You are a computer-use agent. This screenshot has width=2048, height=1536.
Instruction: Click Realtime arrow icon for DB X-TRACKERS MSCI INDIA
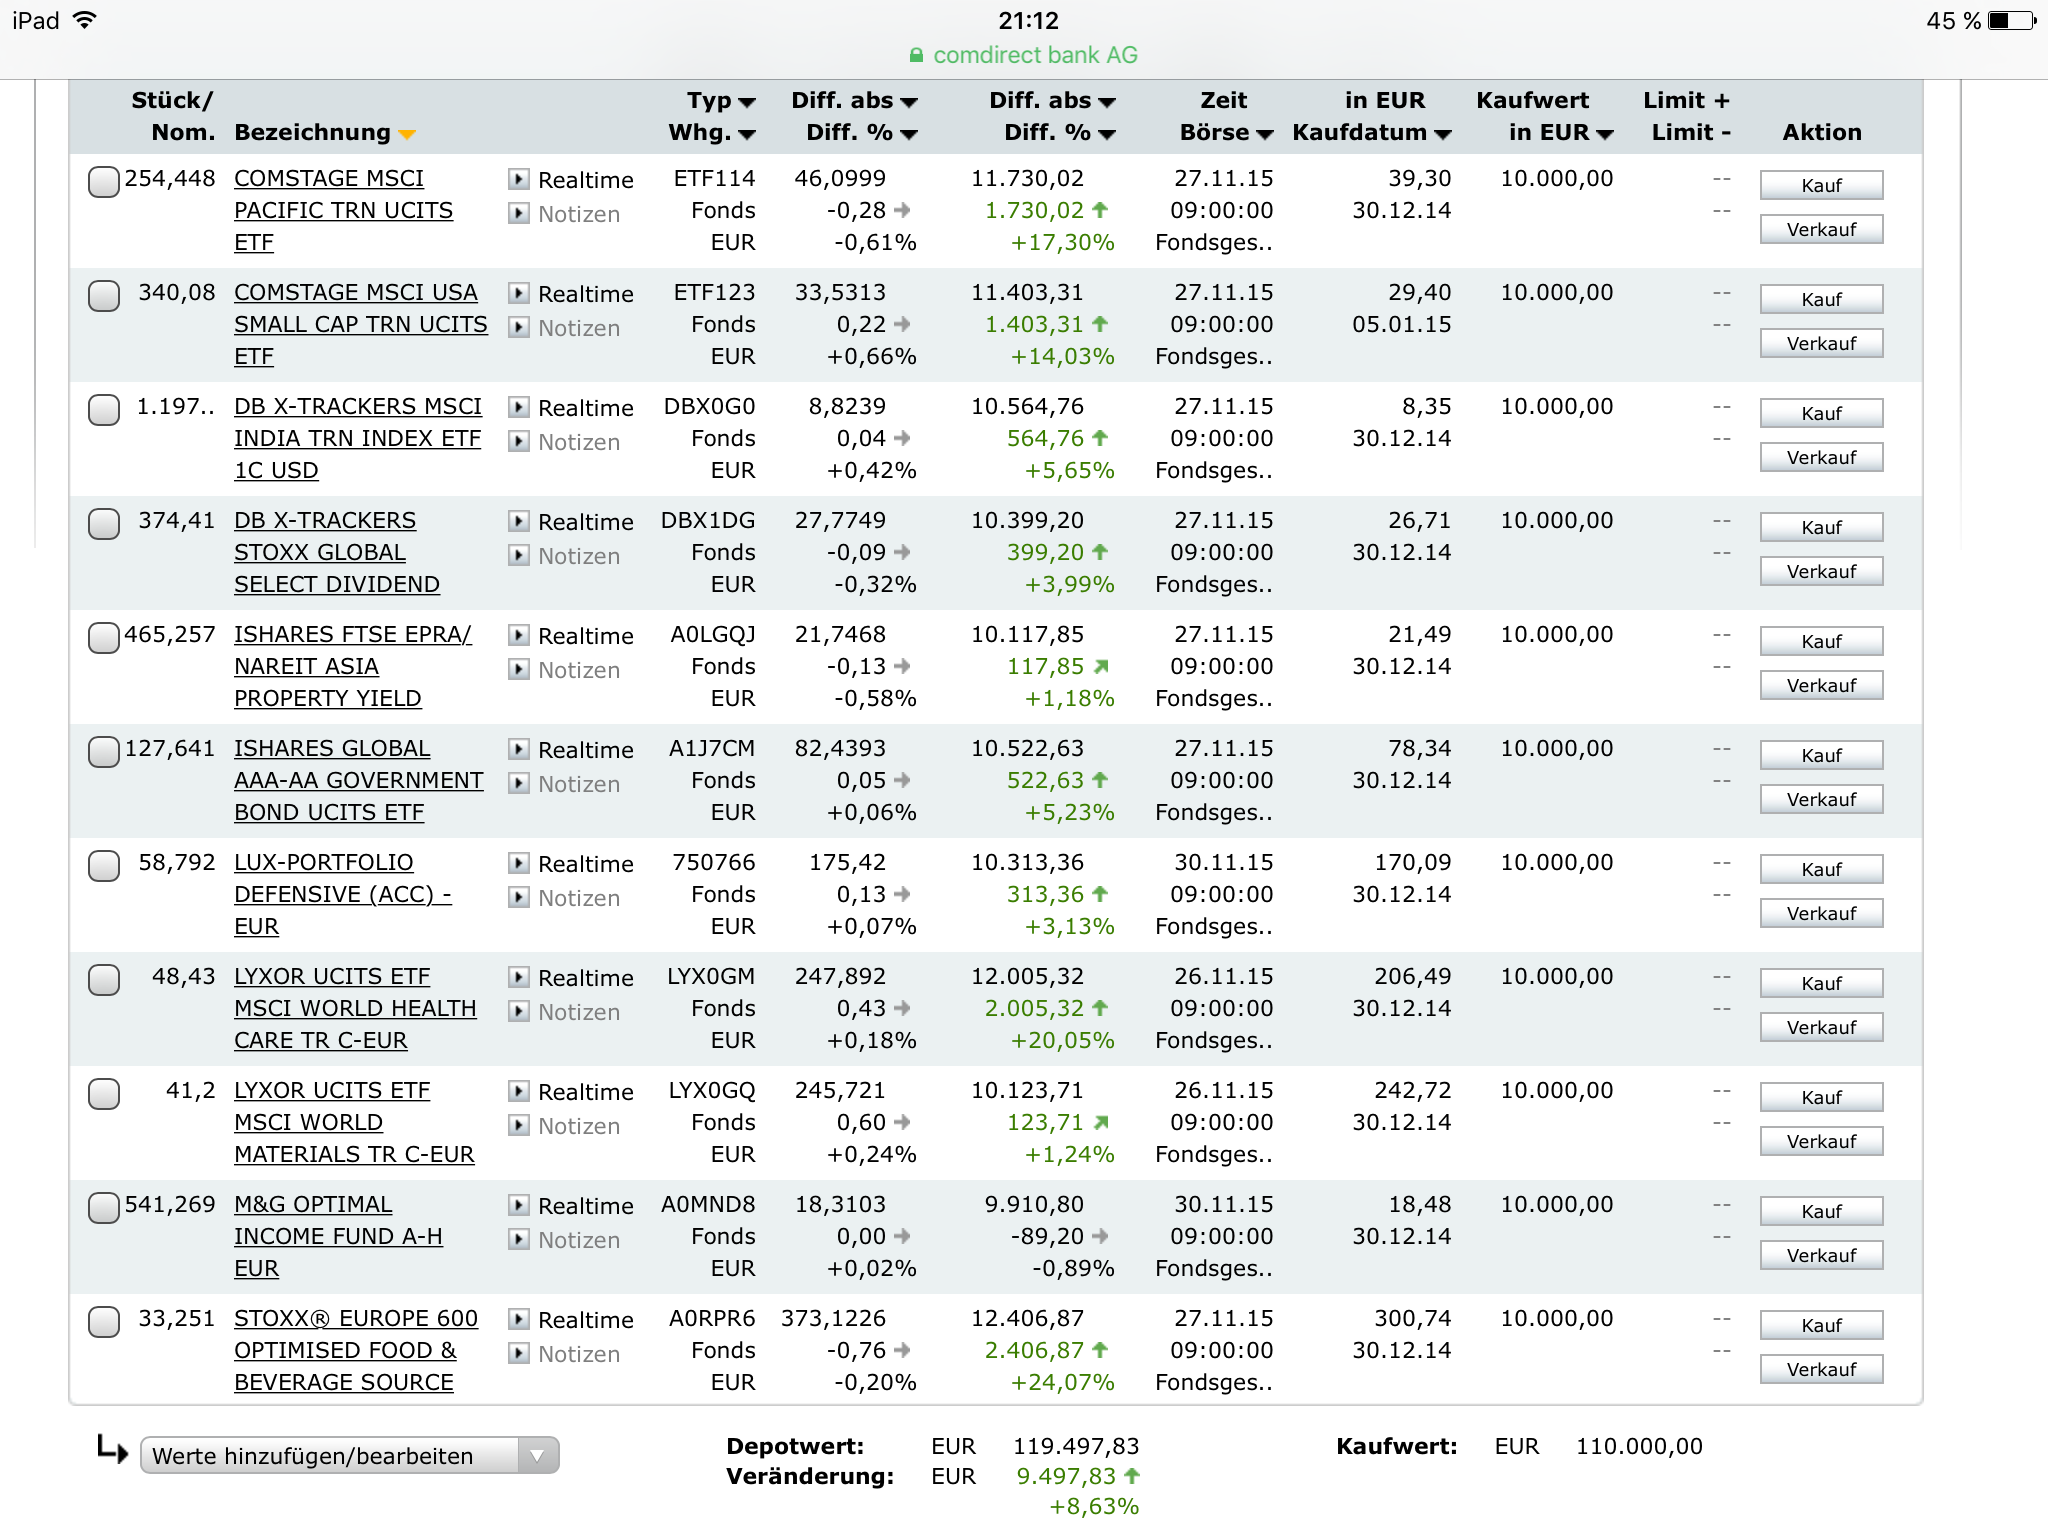[x=518, y=408]
